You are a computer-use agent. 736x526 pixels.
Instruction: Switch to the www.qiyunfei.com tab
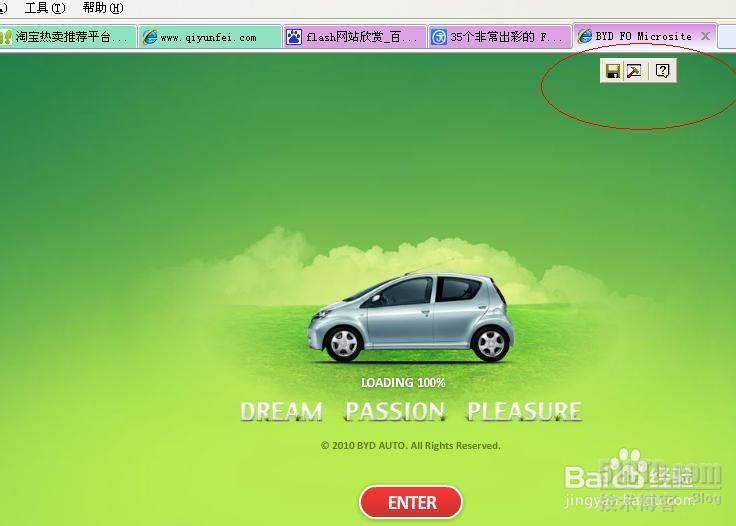coord(210,37)
